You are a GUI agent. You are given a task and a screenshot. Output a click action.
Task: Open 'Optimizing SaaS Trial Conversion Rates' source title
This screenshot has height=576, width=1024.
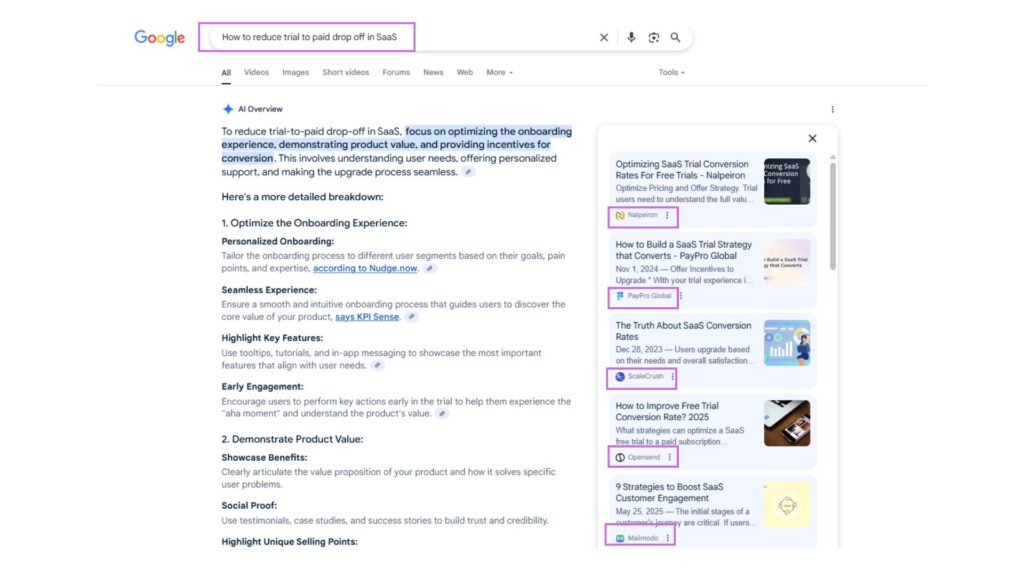click(682, 170)
